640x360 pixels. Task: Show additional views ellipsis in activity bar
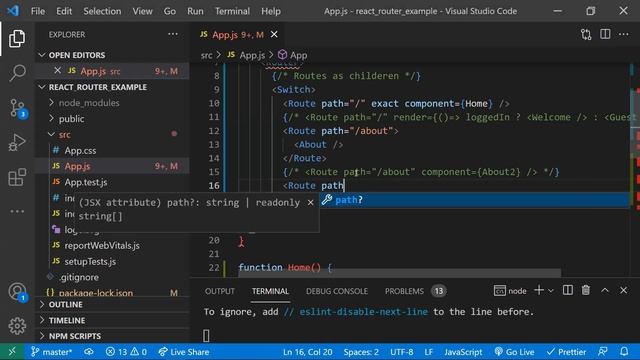pos(17,211)
